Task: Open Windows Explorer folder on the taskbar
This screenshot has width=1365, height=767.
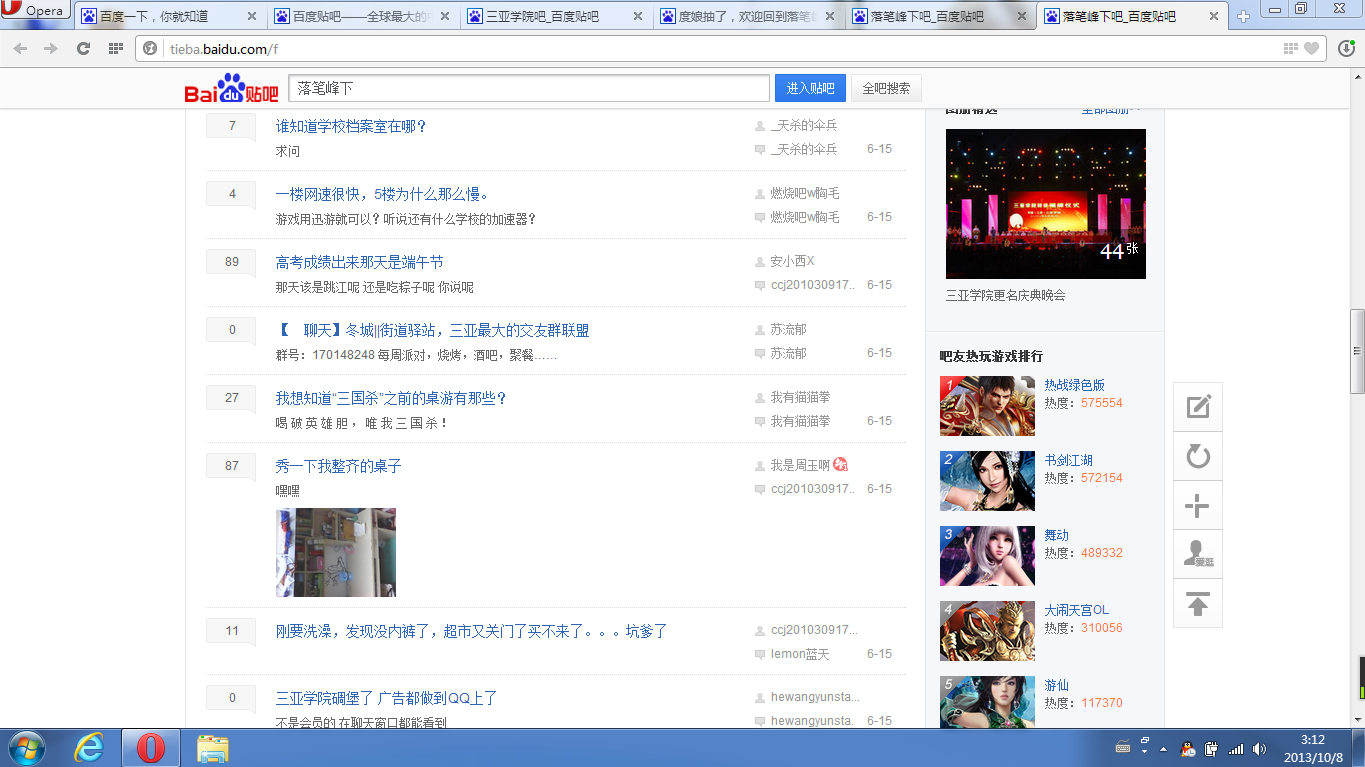Action: (212, 748)
